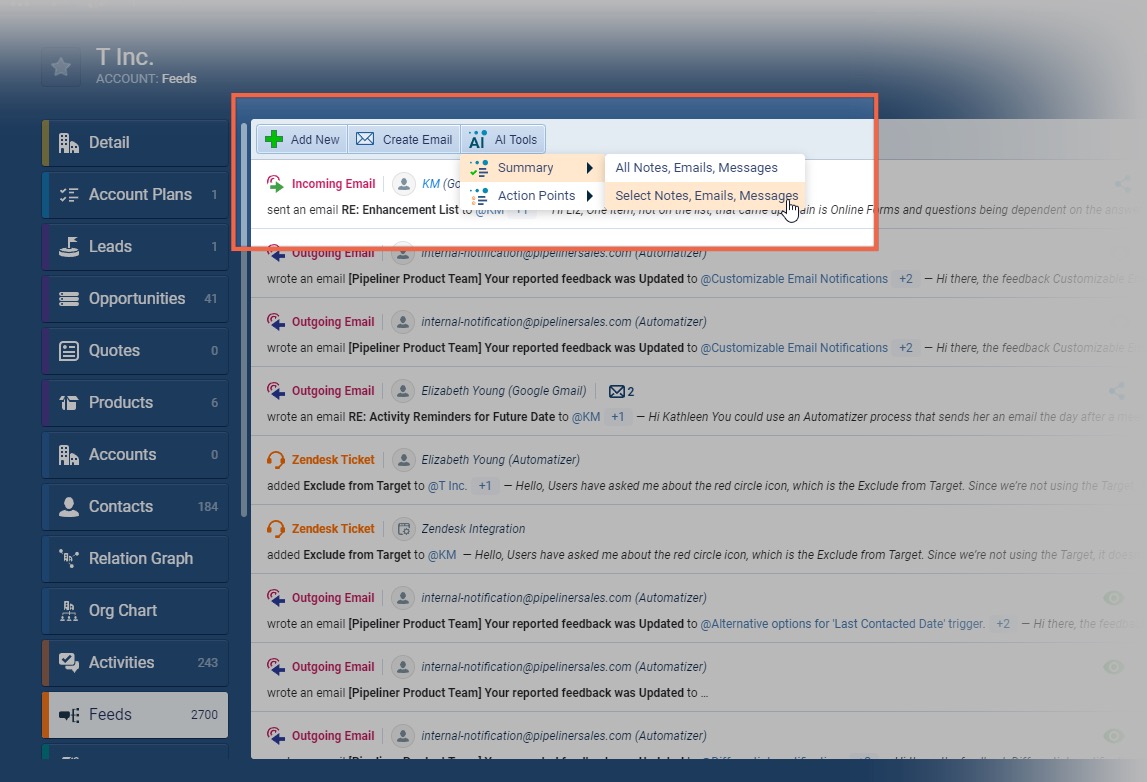This screenshot has width=1147, height=782.
Task: Toggle the eye icon on the bottom Outgoing Email
Action: 1113,736
